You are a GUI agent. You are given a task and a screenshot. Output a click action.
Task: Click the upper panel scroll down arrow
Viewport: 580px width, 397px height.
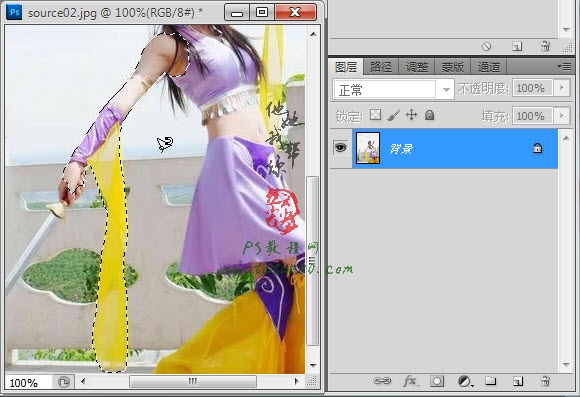[x=566, y=30]
